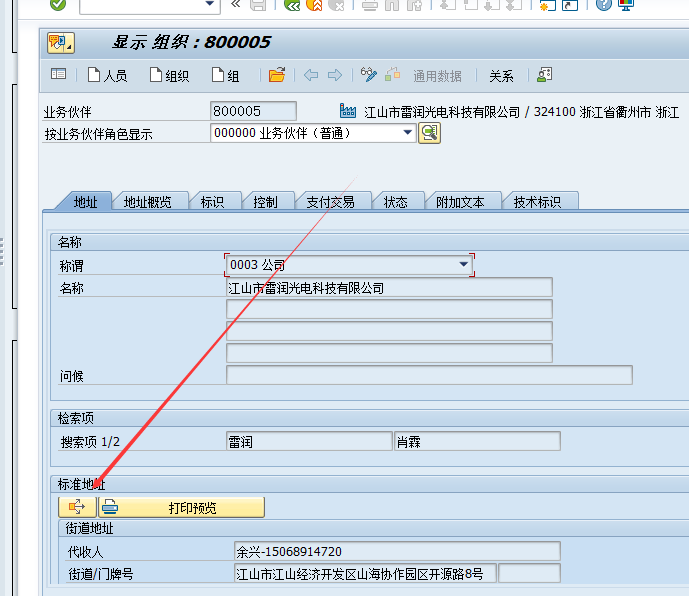689x596 pixels.
Task: Click the 打印预览 button
Action: click(181, 508)
